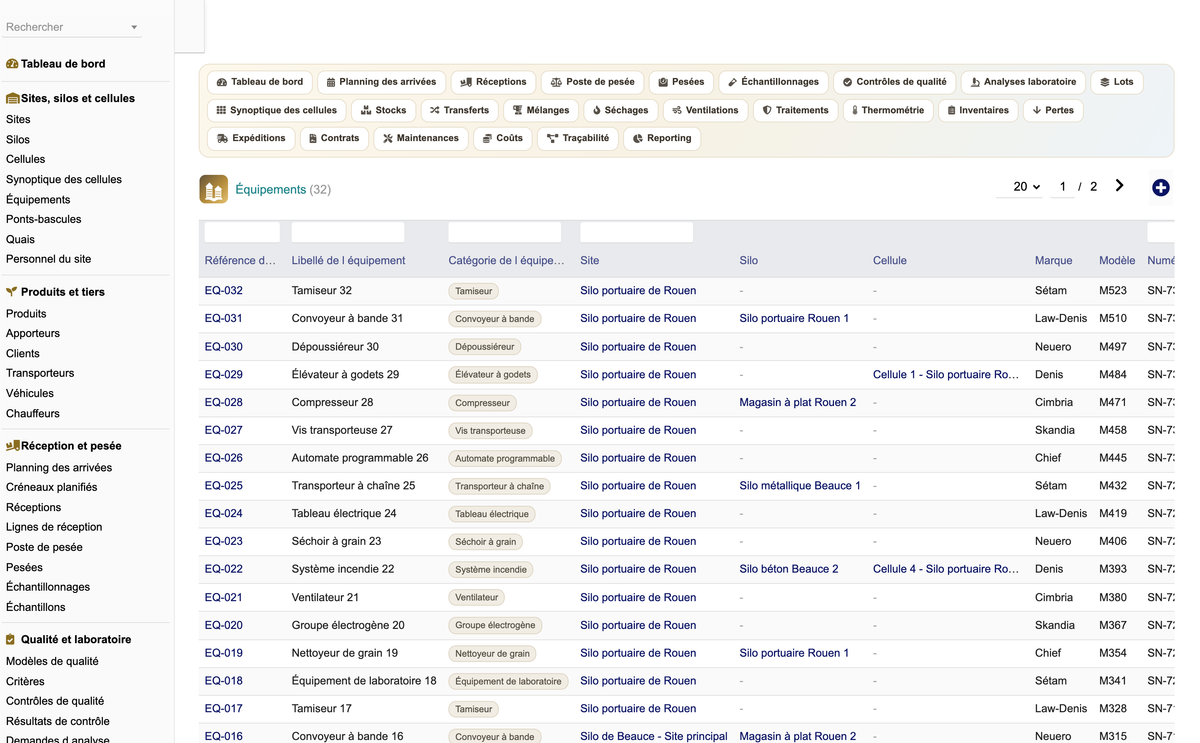Open Créneaux planifiés in sidebar
The height and width of the screenshot is (743, 1200).
[52, 487]
